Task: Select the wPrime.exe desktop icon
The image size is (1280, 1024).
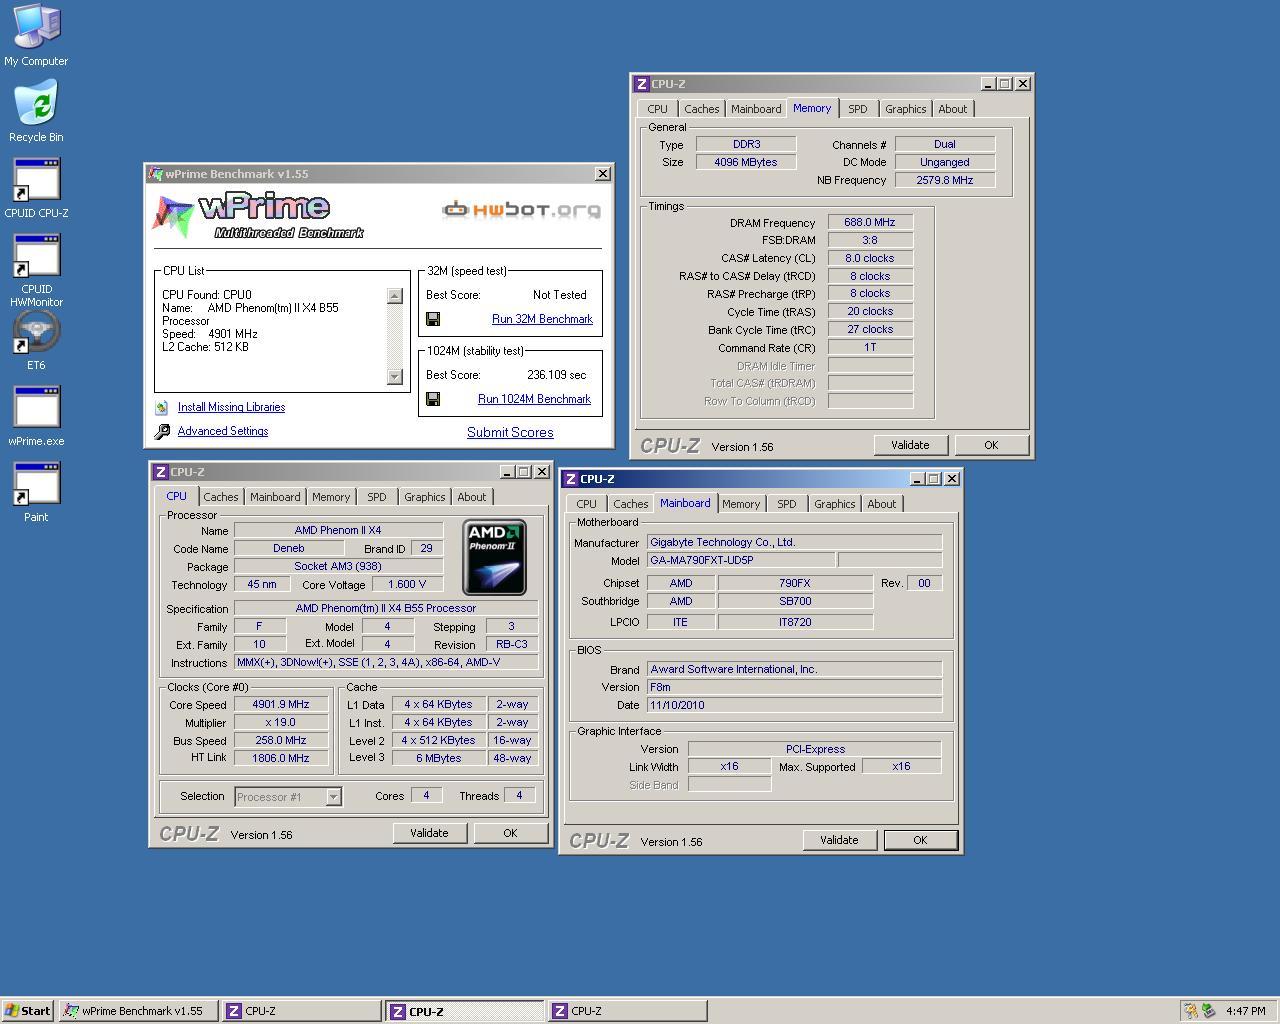Action: [x=36, y=416]
